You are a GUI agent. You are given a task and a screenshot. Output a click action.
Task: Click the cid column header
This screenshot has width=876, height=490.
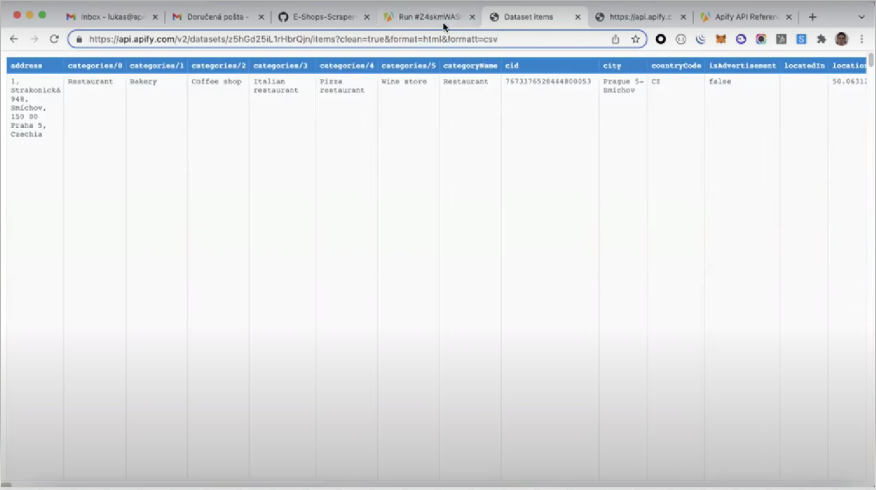(x=550, y=65)
